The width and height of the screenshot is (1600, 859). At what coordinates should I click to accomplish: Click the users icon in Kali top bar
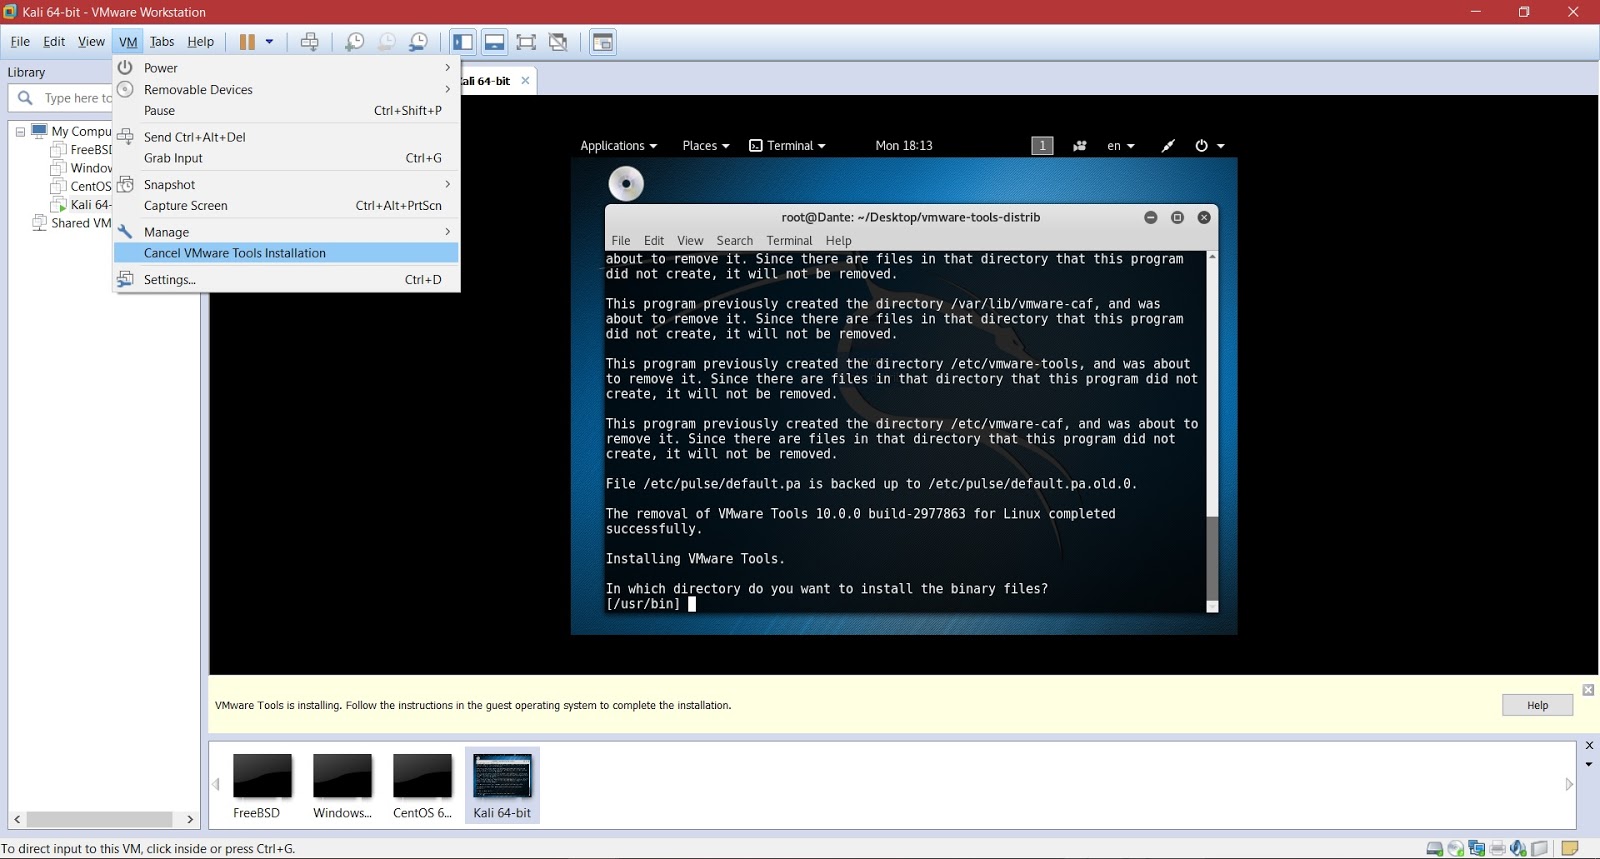[x=1080, y=146]
